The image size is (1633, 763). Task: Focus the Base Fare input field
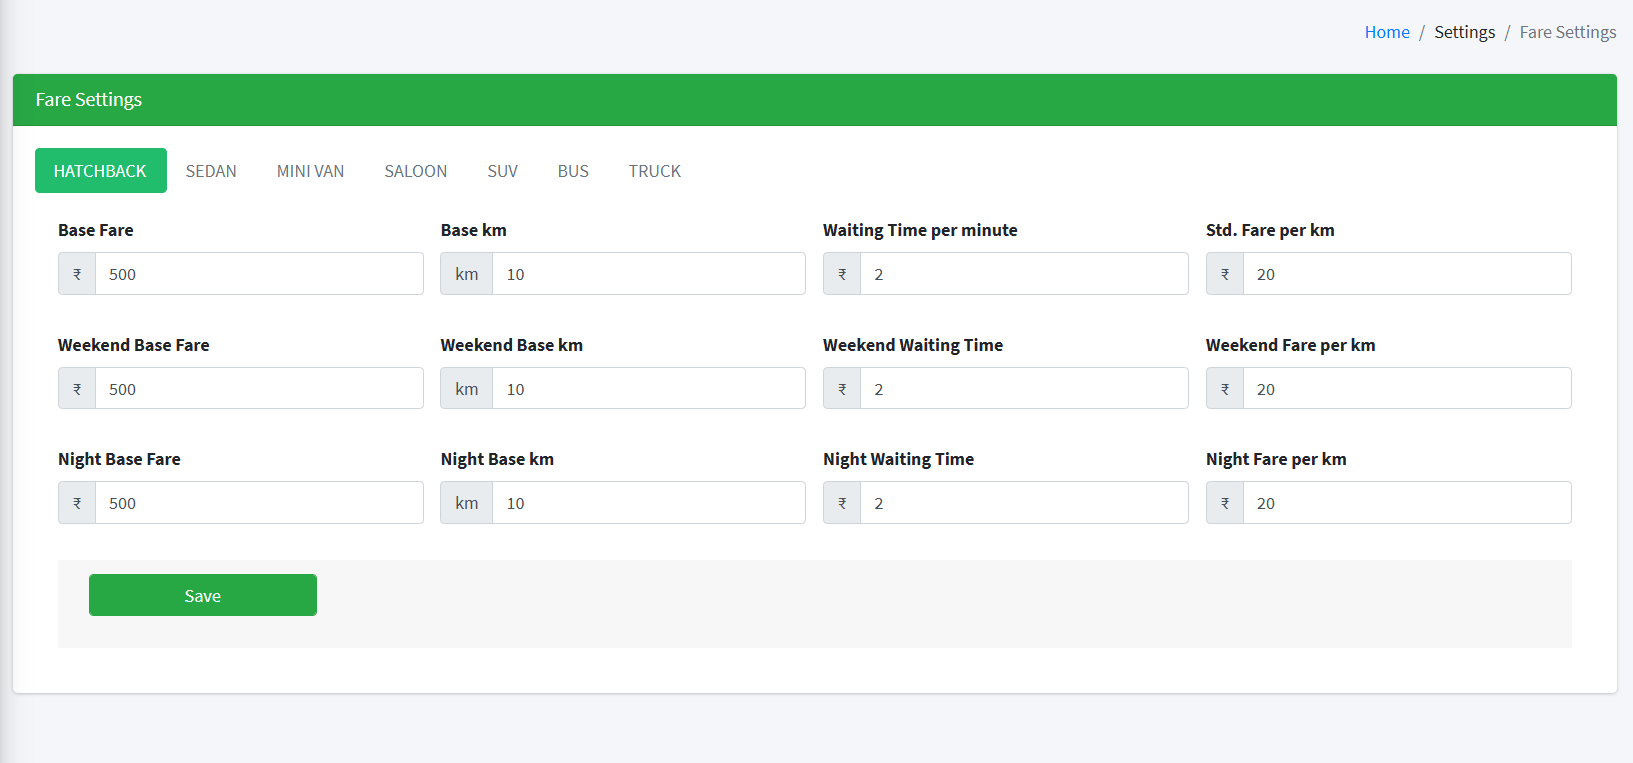click(x=258, y=274)
